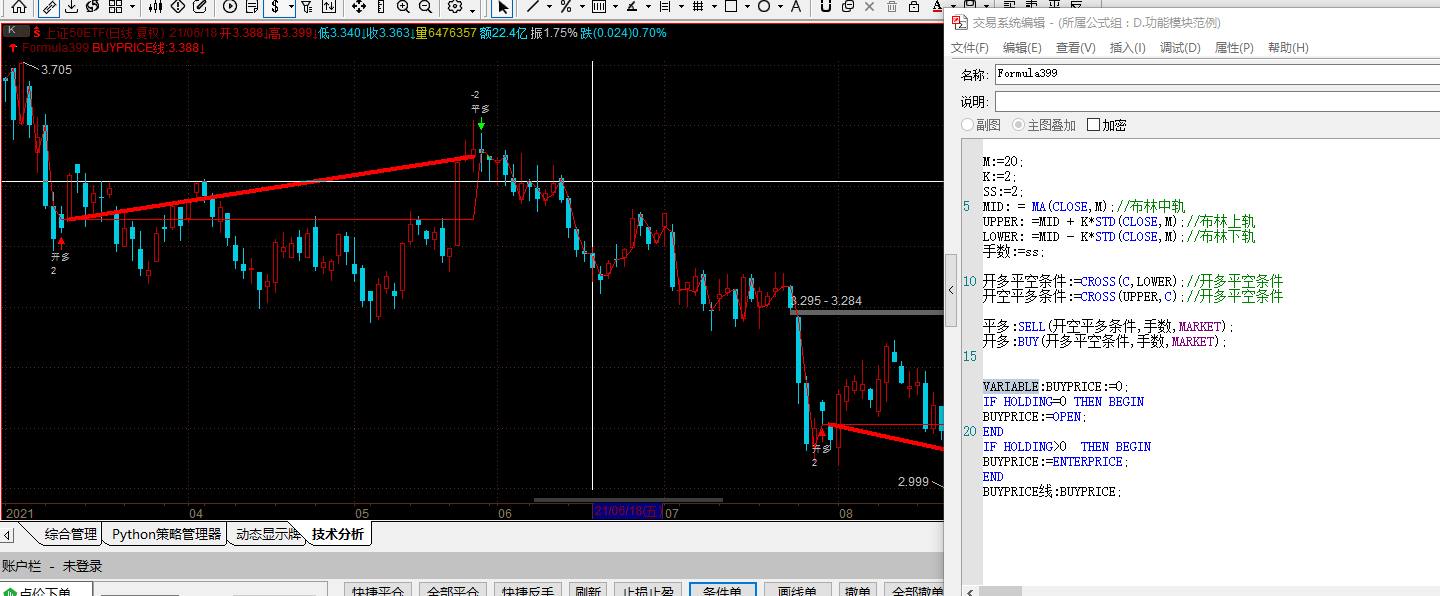Click the magnet snap icon
1440x596 pixels.
(x=826, y=7)
